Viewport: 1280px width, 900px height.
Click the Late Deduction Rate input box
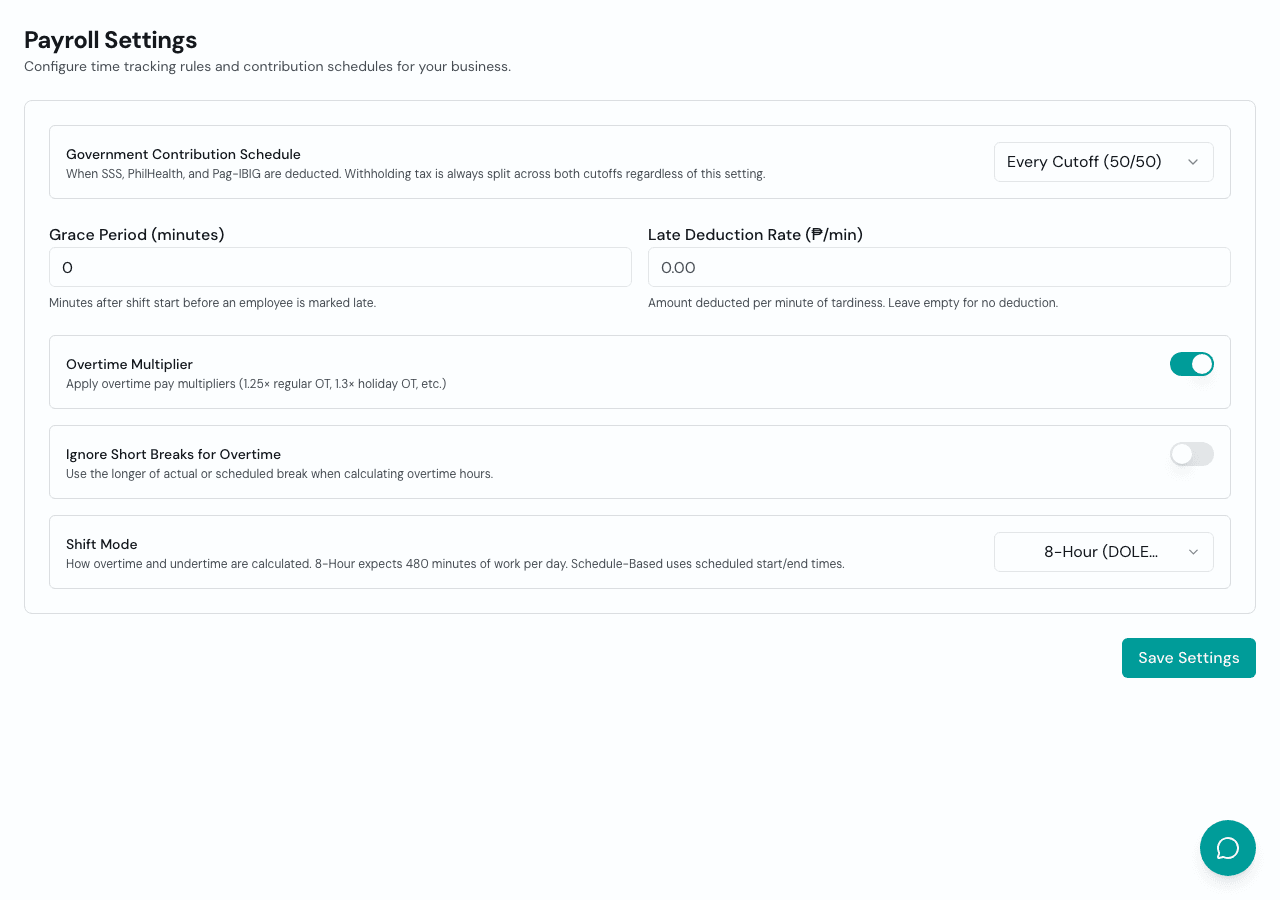click(x=938, y=267)
